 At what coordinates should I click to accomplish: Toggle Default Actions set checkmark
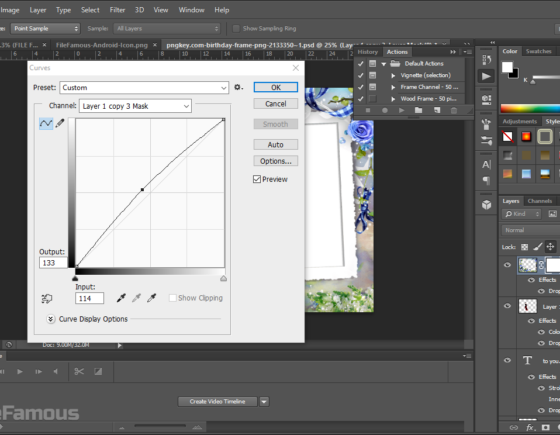click(x=361, y=64)
